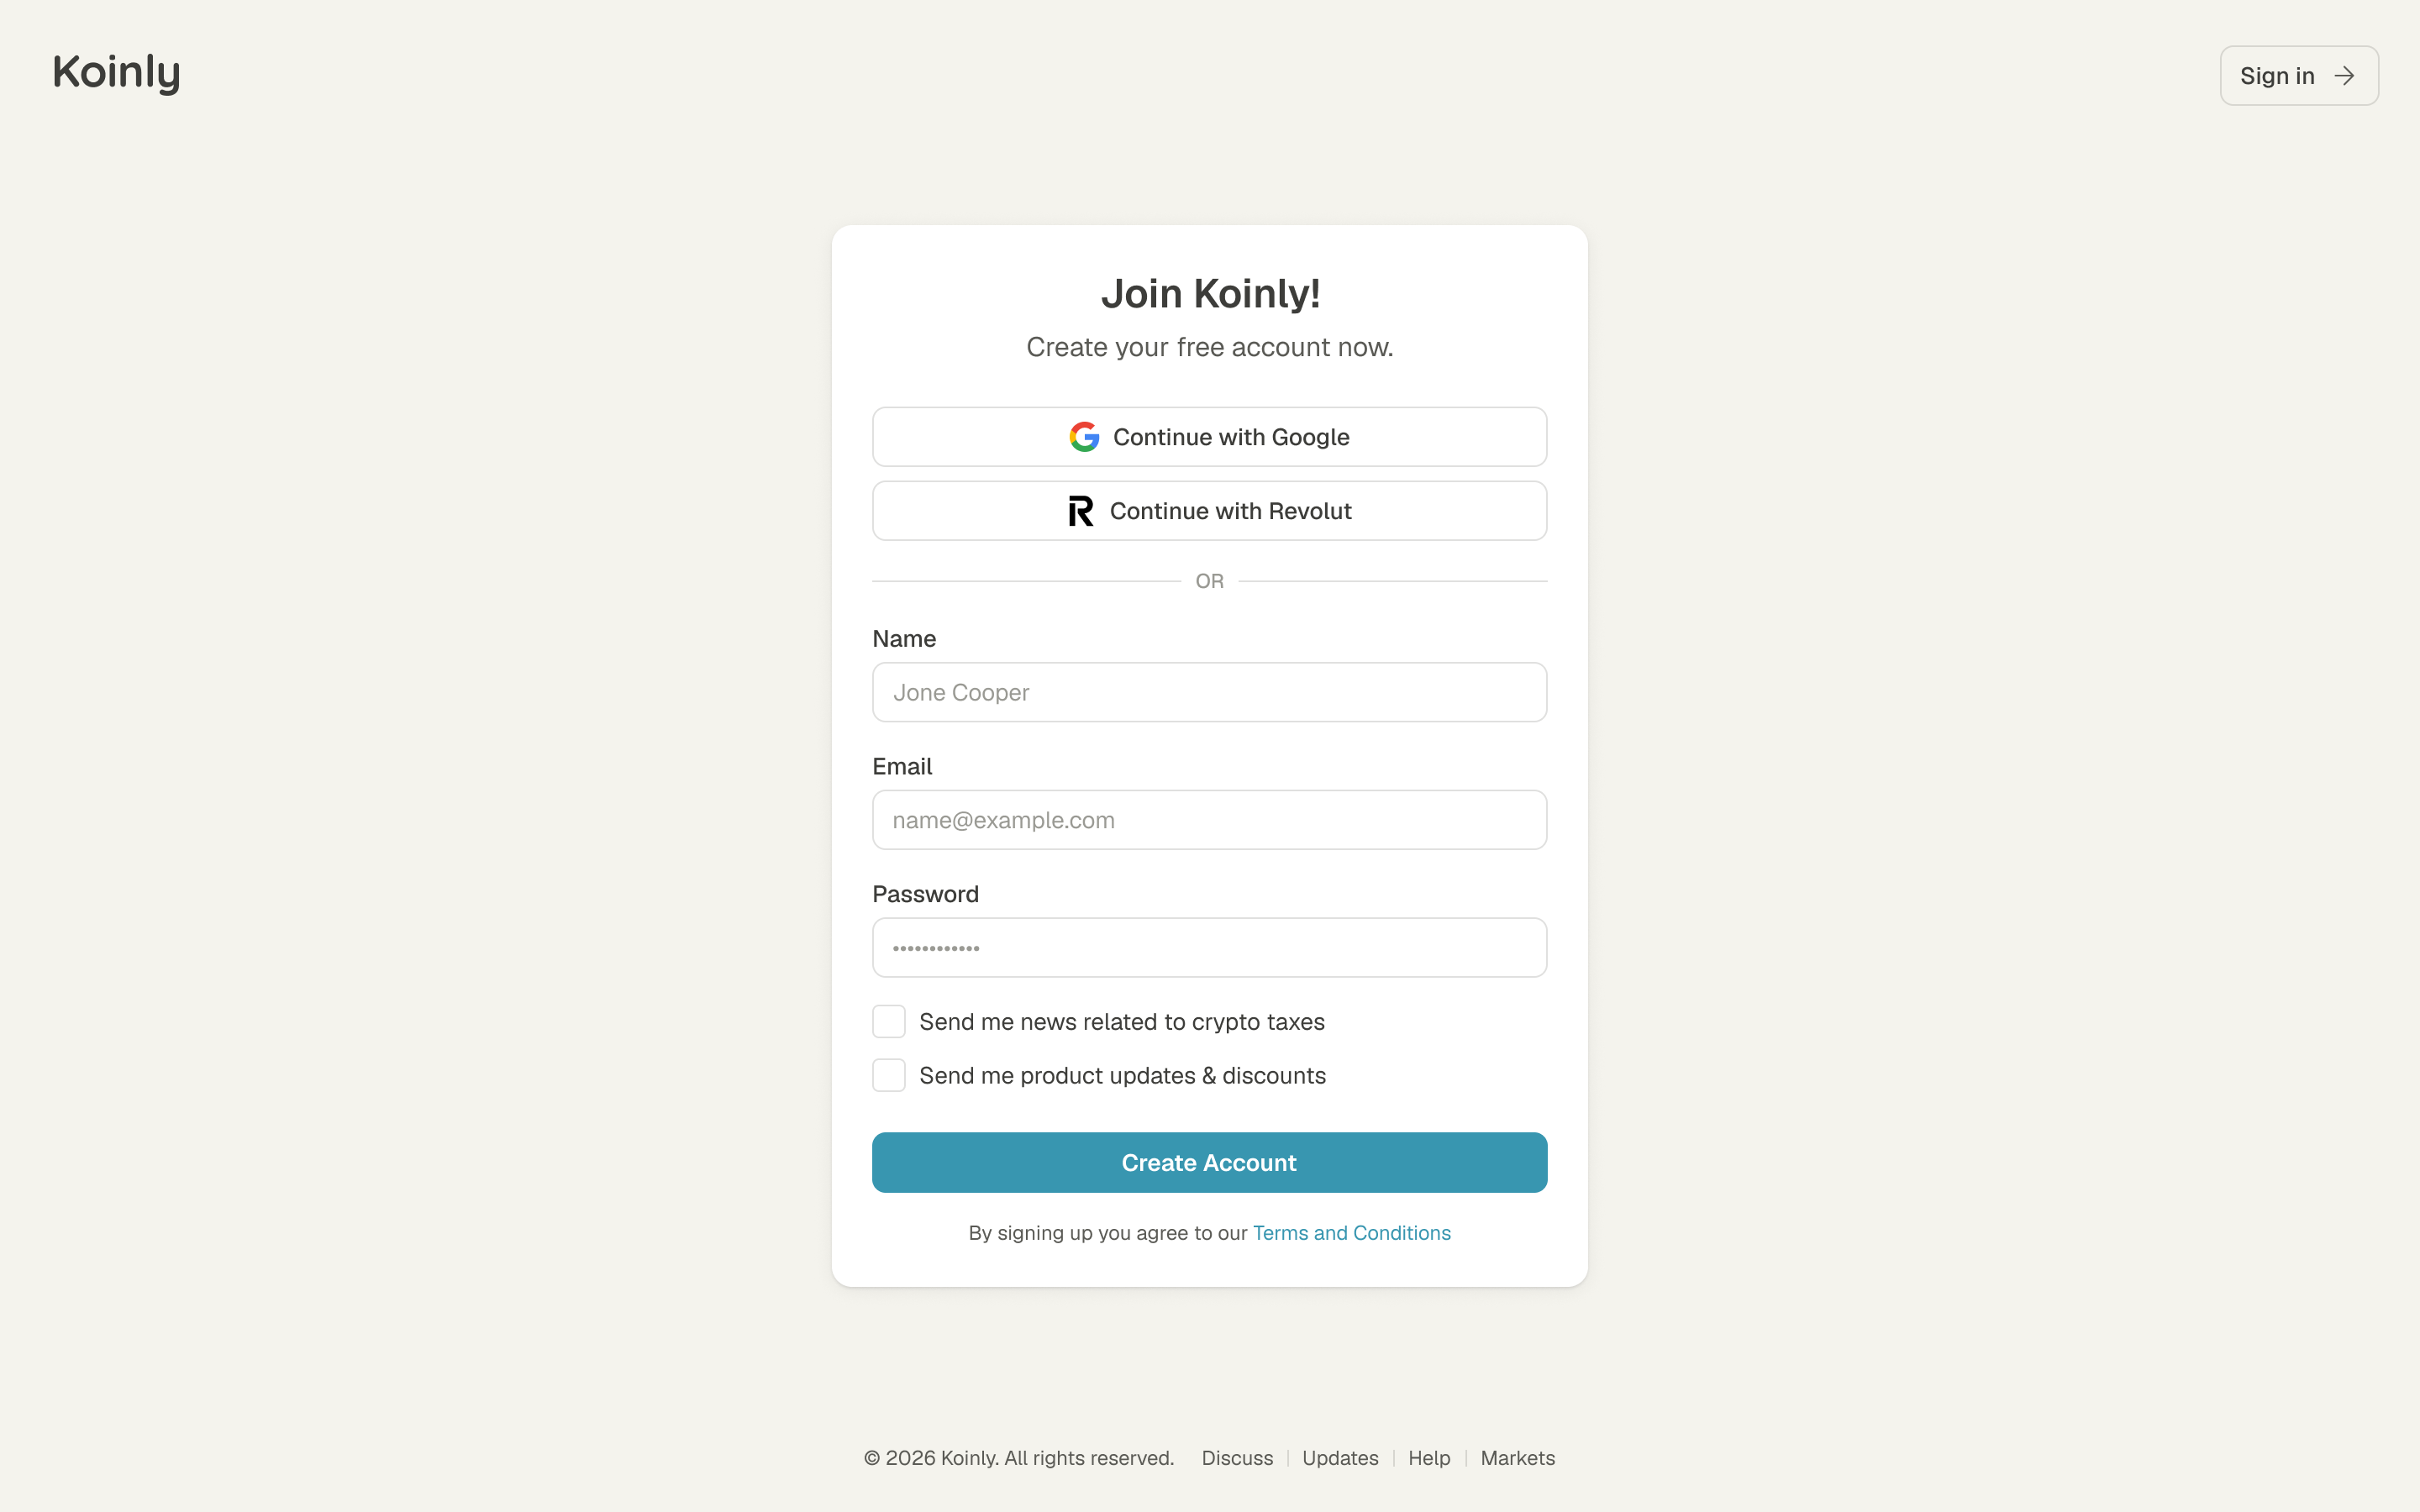Screen dimensions: 2420x1512
Task: Click the arrow icon beside Sign in
Action: [2344, 76]
